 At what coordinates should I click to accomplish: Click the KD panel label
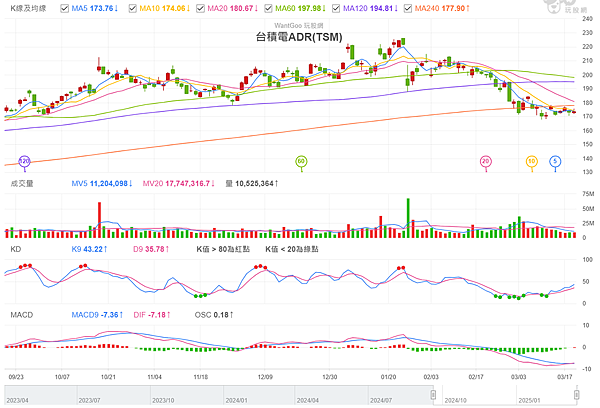pos(16,249)
